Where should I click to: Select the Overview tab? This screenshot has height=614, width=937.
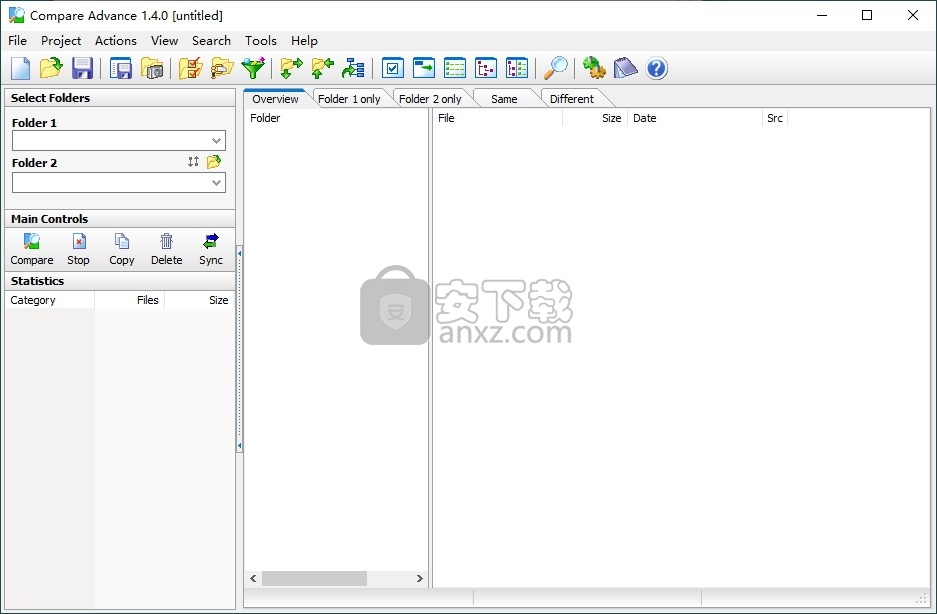275,99
